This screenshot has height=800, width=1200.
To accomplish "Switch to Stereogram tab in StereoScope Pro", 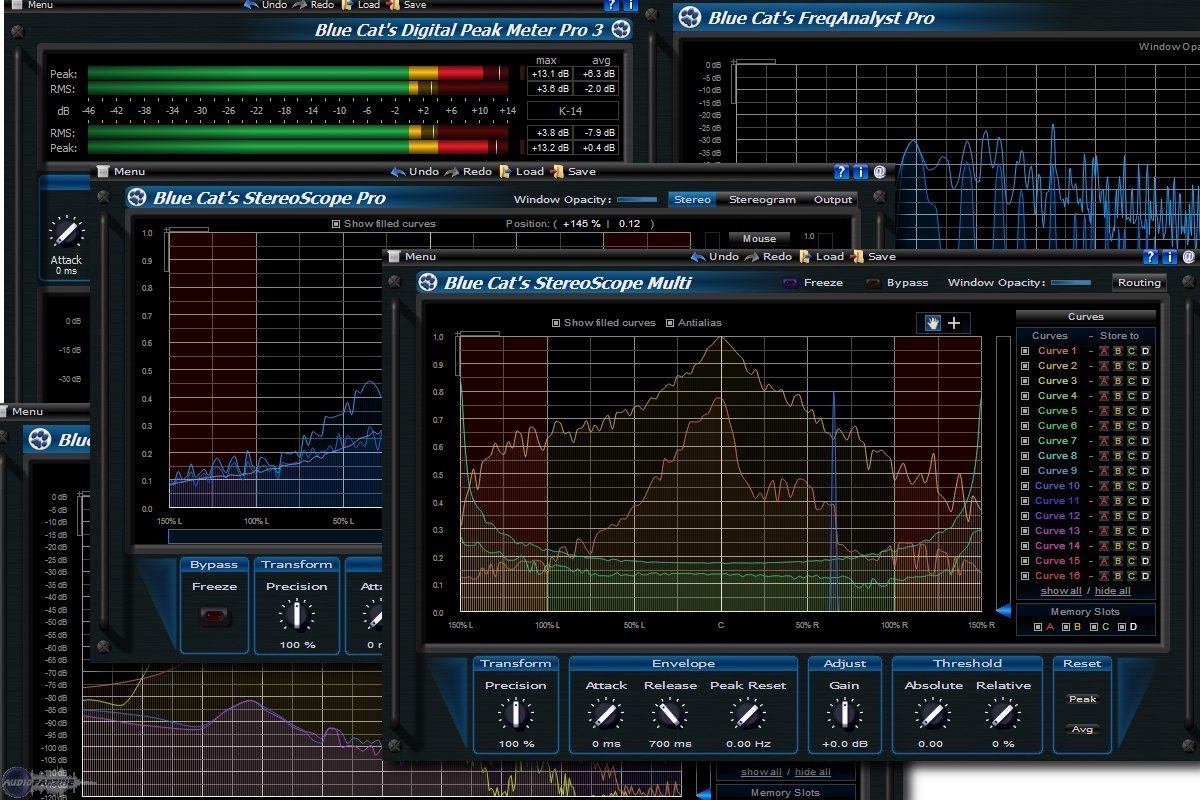I will click(762, 200).
